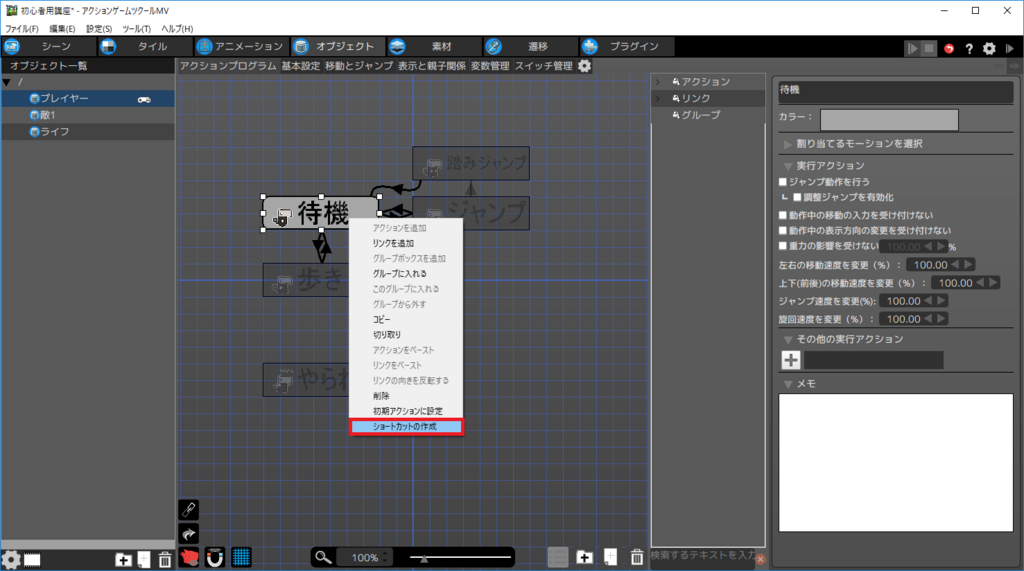The height and width of the screenshot is (571, 1024).
Task: Click plus button under その他の実行アクション
Action: 791,360
